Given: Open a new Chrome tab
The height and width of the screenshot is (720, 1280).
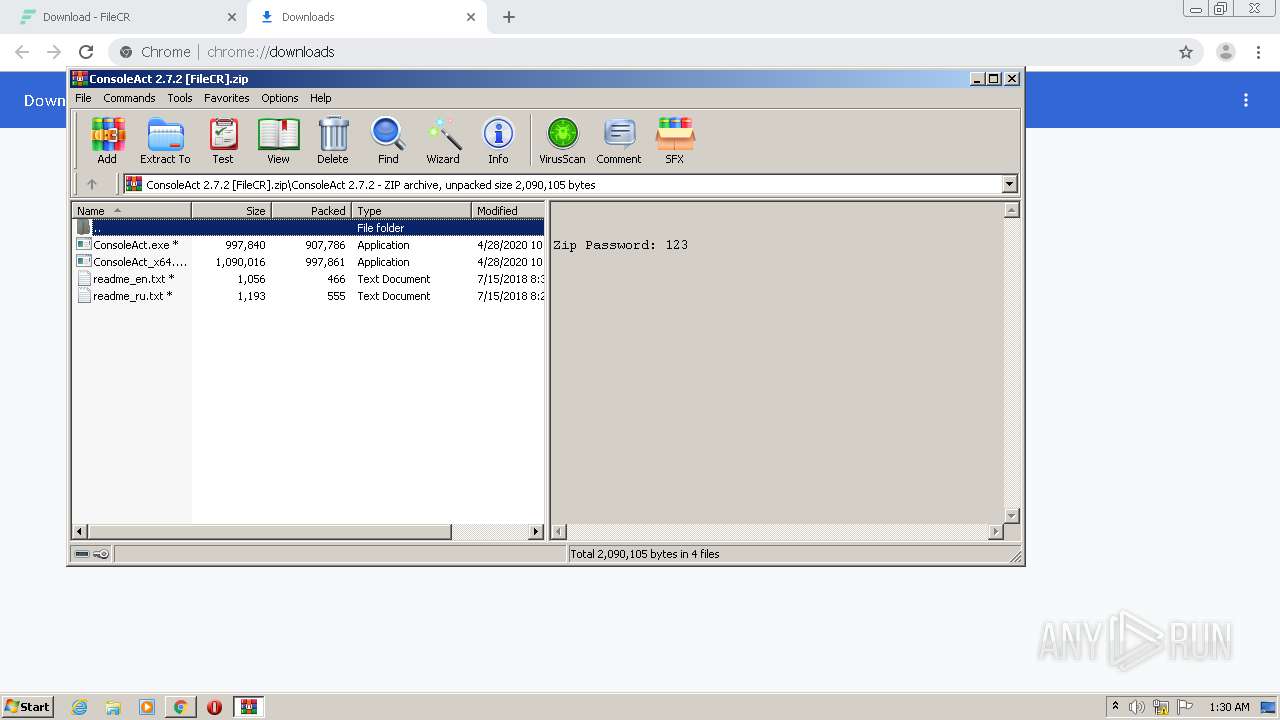Looking at the screenshot, I should click(509, 17).
